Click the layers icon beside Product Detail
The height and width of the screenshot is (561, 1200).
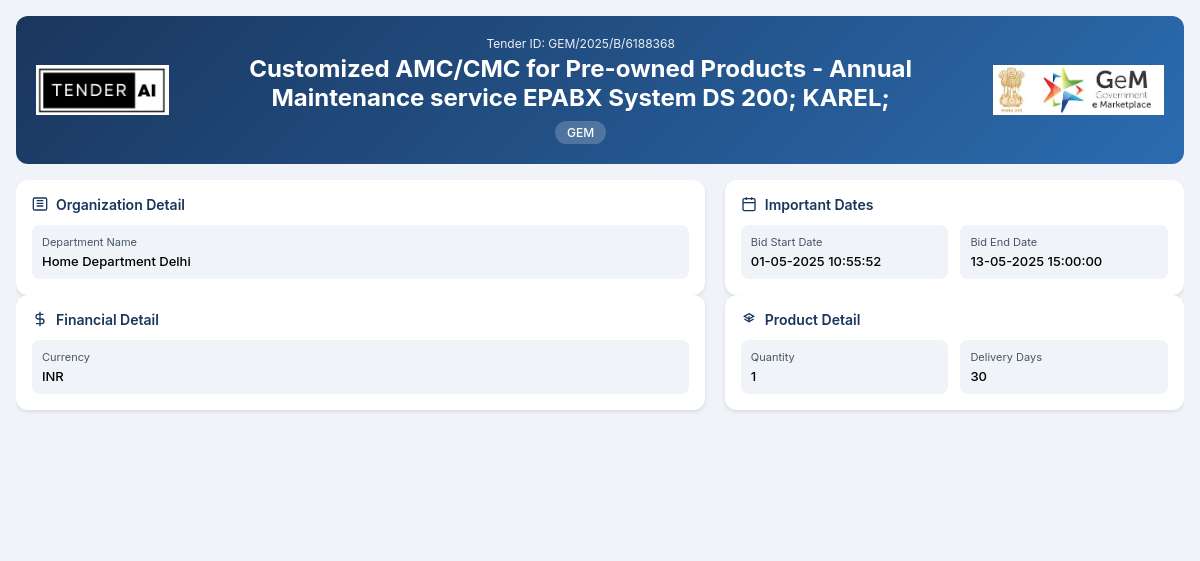(749, 318)
